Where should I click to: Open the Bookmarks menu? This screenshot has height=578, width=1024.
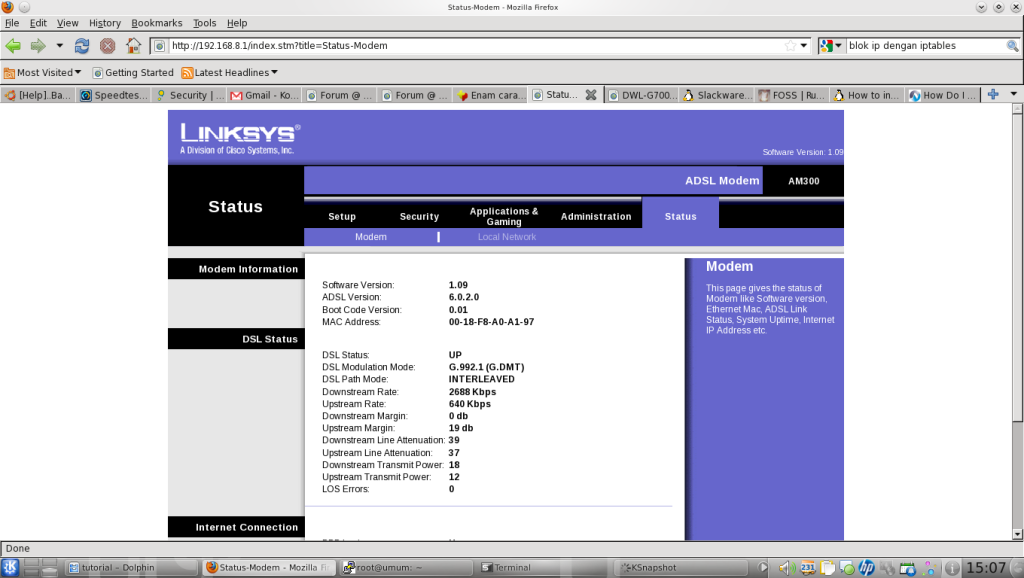pos(157,23)
